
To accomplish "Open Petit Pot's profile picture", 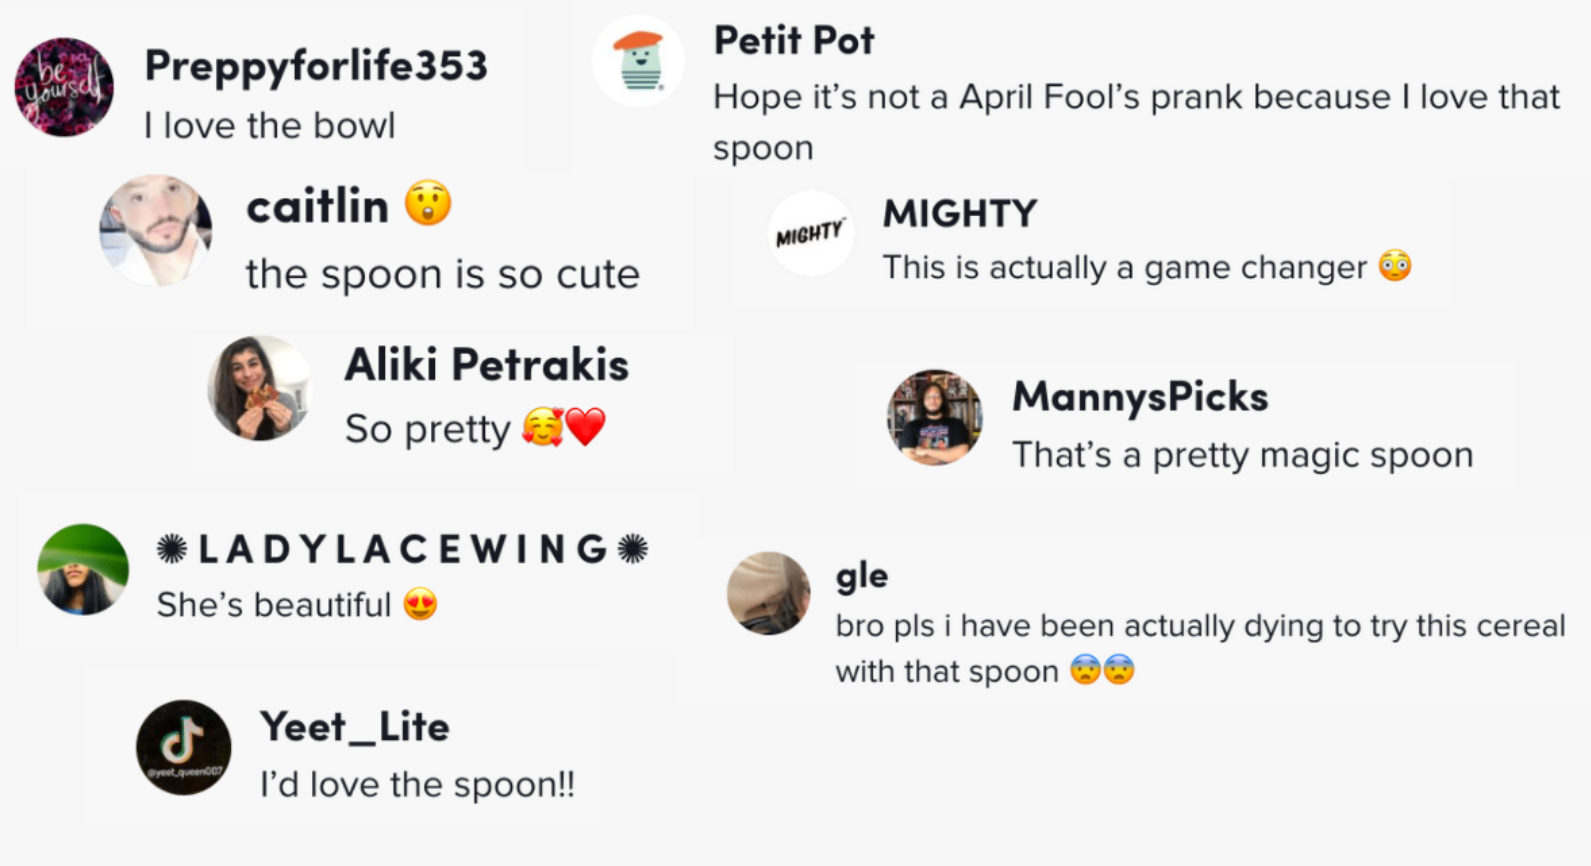I will [x=638, y=61].
